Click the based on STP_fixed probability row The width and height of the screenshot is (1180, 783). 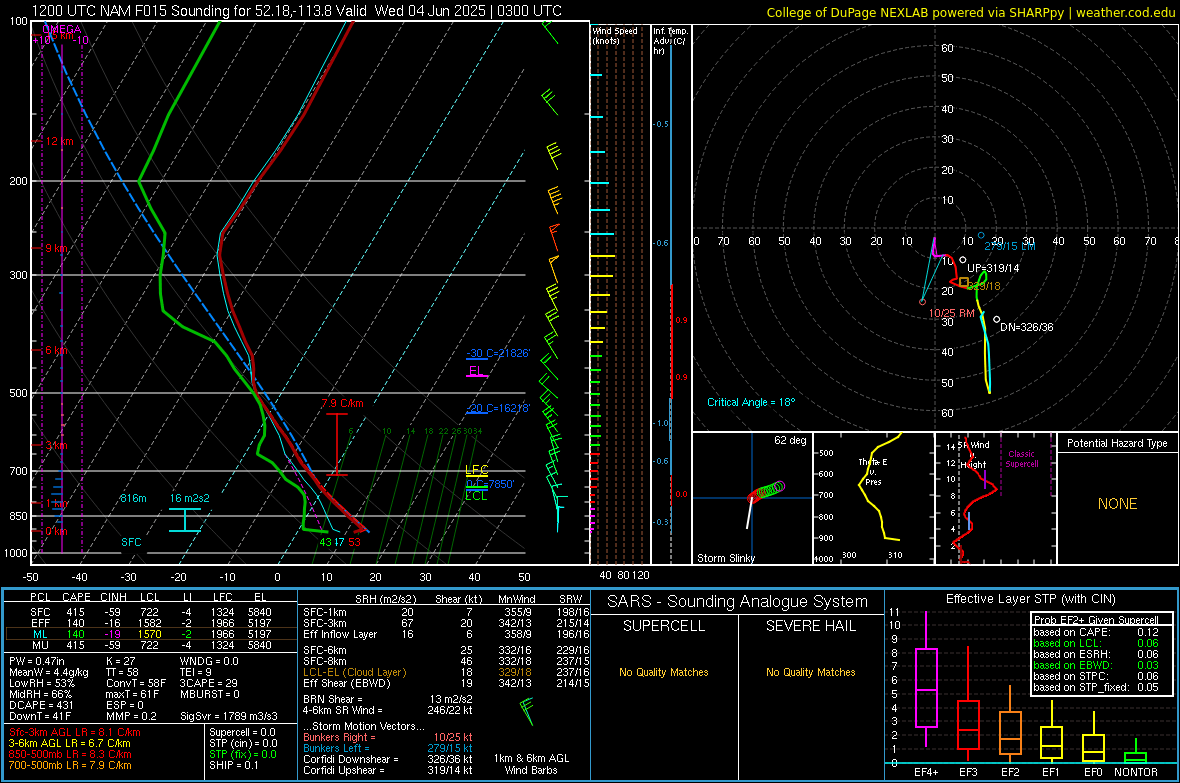pos(1096,687)
